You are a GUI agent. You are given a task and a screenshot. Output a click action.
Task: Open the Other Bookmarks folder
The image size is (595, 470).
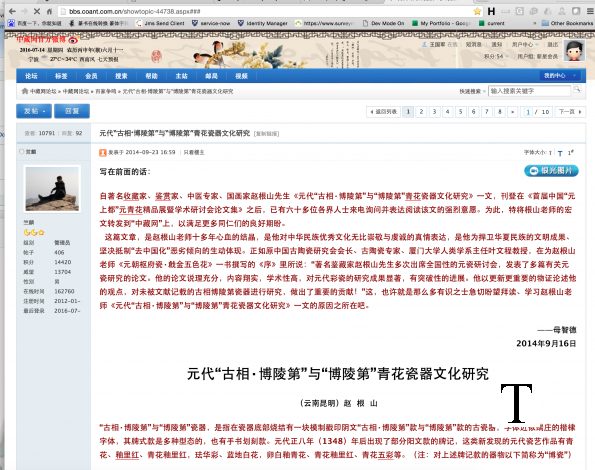click(x=567, y=24)
